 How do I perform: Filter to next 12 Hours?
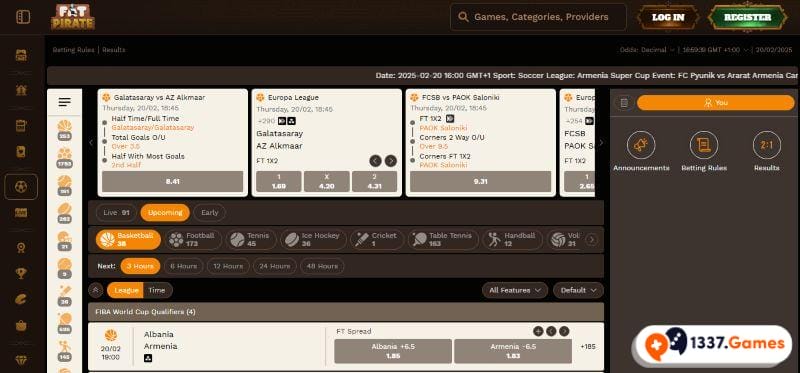228,266
